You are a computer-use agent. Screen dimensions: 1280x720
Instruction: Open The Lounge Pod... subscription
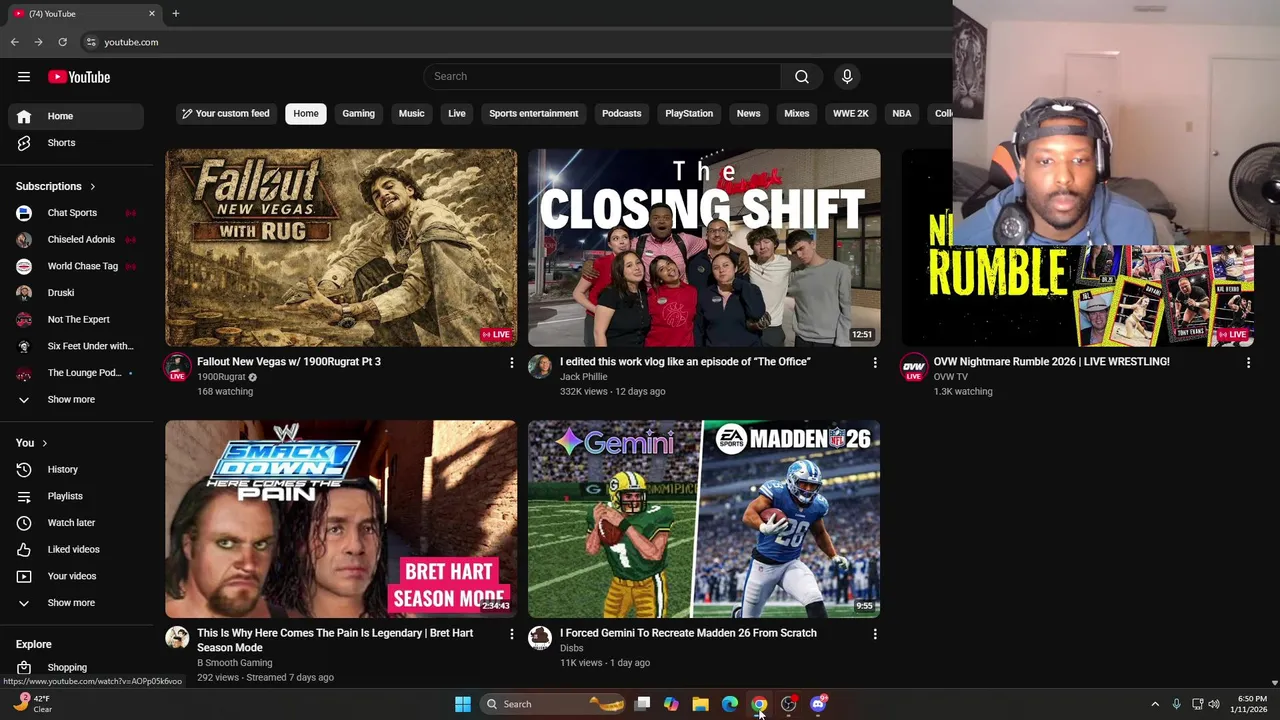(x=76, y=373)
